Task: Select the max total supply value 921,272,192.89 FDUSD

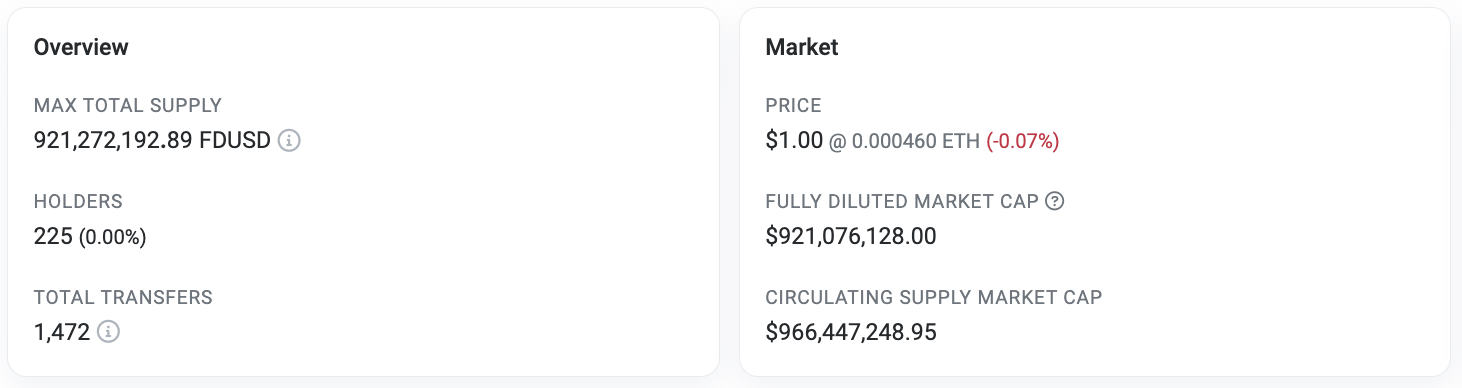Action: click(152, 141)
